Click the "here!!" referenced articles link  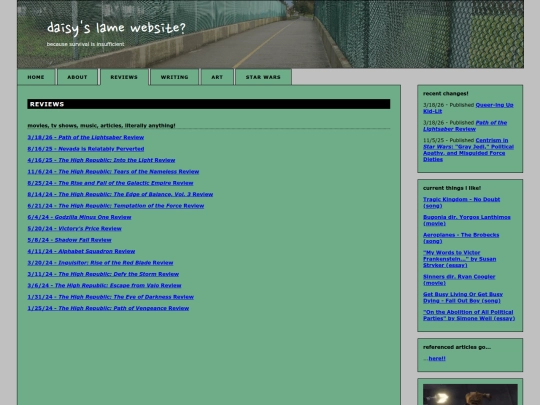tap(437, 359)
